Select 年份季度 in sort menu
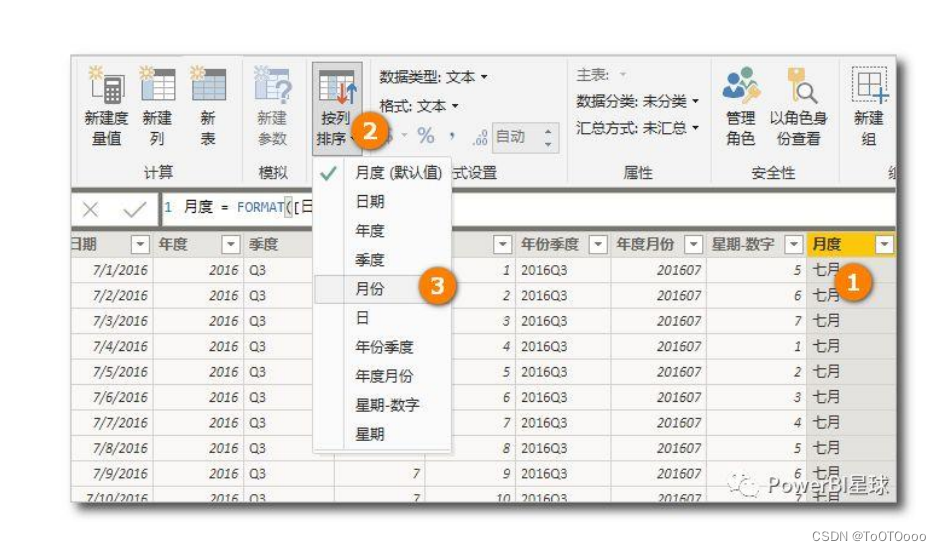 (382, 347)
